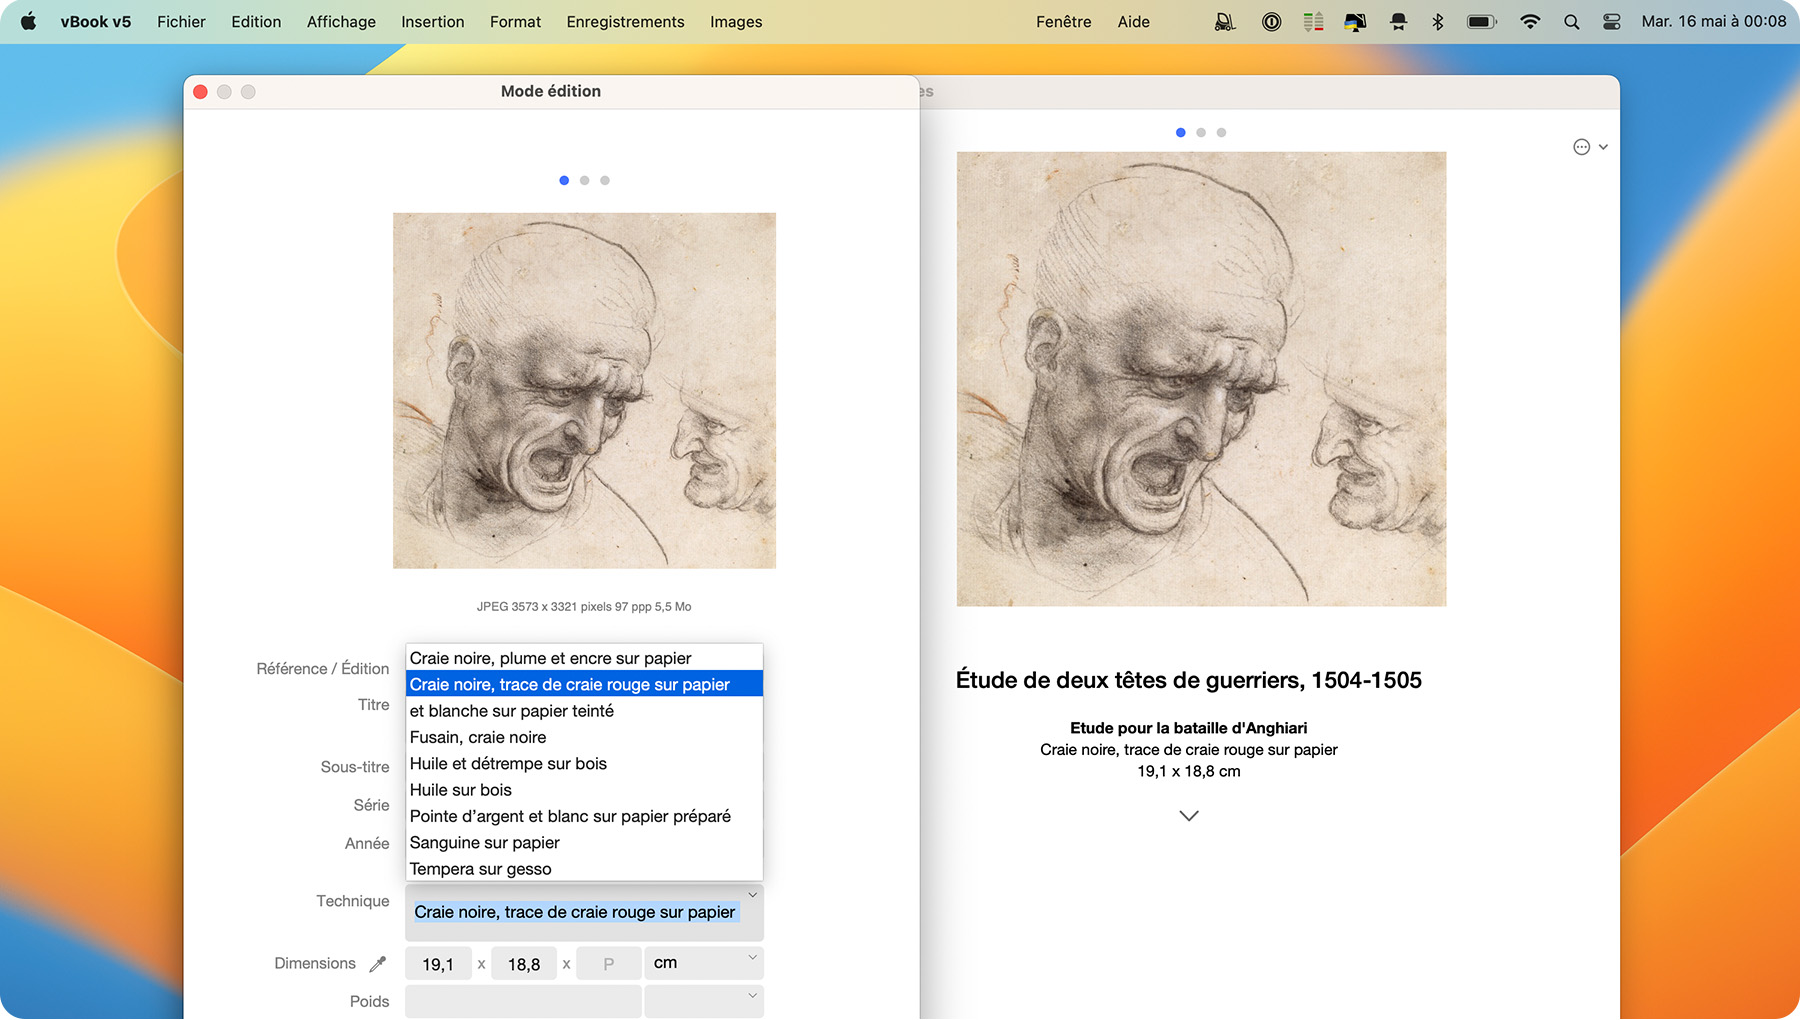Click the date and time in menu bar
This screenshot has width=1800, height=1020.
1713,22
